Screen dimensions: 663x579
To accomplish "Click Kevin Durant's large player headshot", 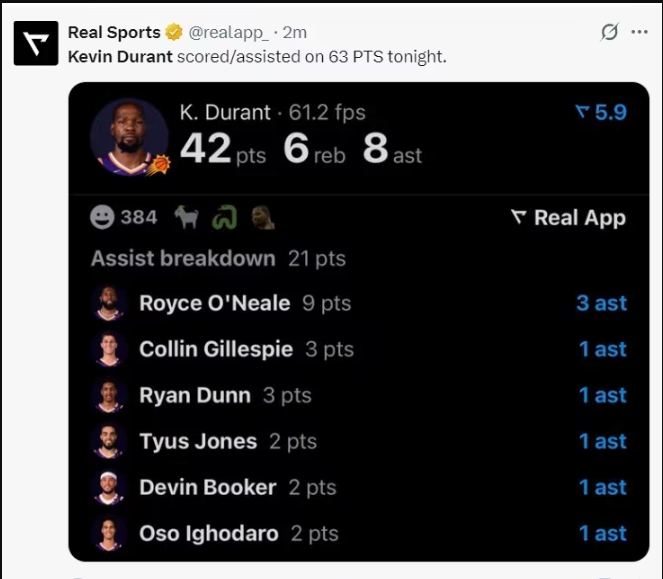I will 129,138.
